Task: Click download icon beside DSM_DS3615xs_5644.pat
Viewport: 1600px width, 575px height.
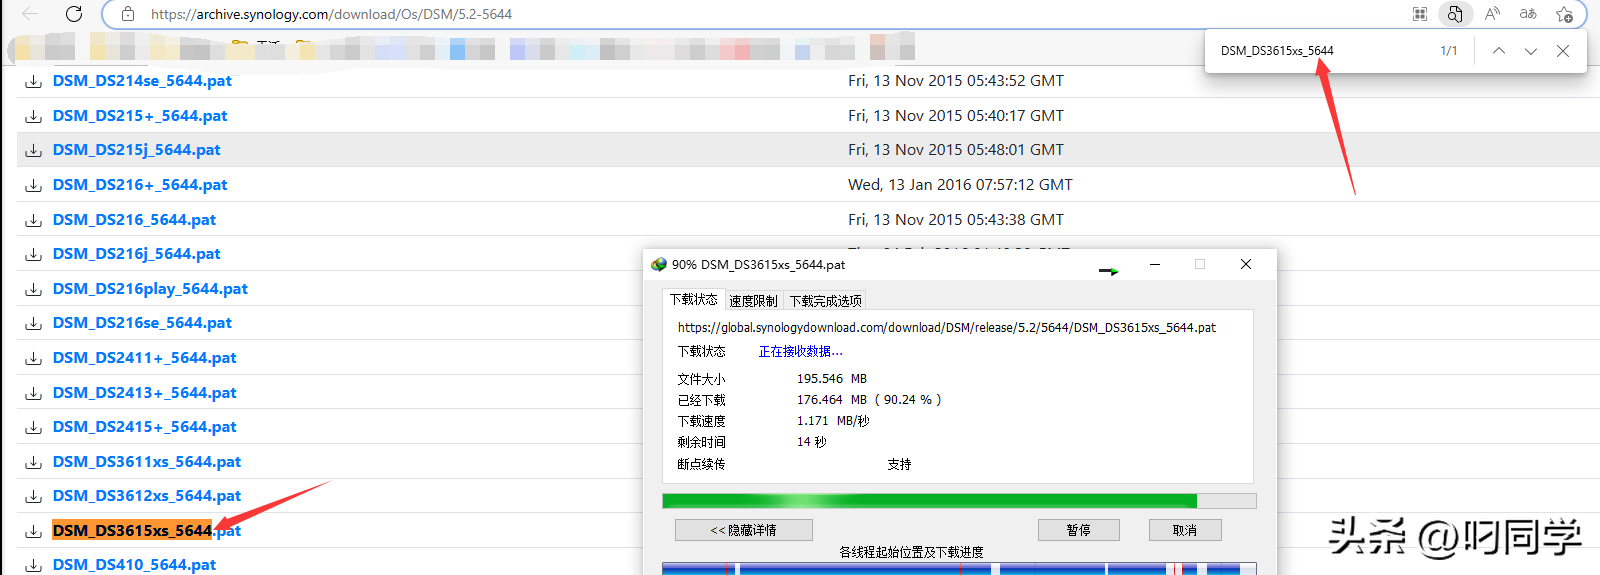Action: coord(33,531)
